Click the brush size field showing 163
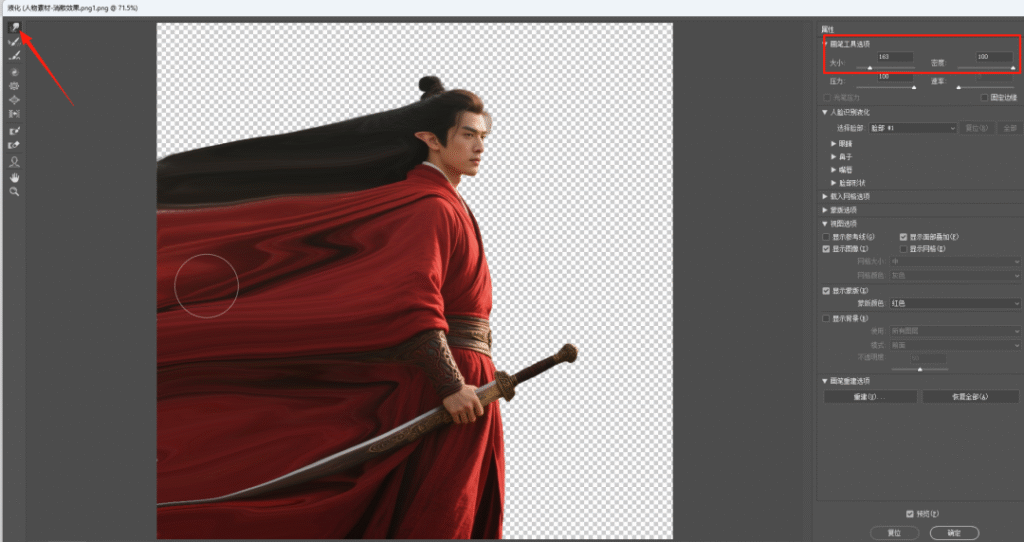The image size is (1024, 542). (x=894, y=57)
